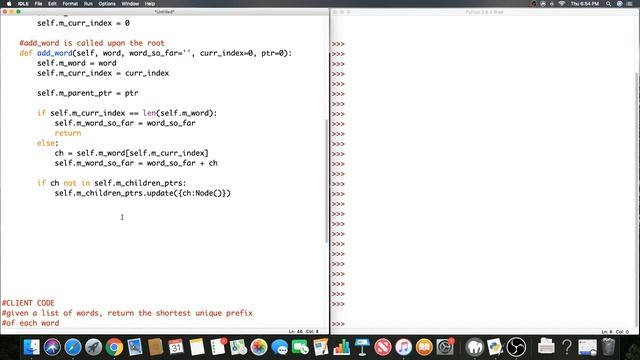Open Reminders app in Dock
Viewport: 640px width, 360px height.
pos(218,347)
